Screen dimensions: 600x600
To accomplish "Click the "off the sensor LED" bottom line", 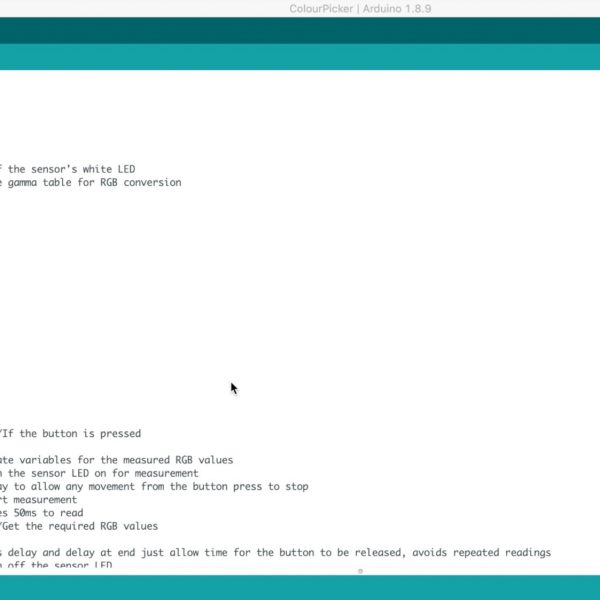I will (60, 565).
